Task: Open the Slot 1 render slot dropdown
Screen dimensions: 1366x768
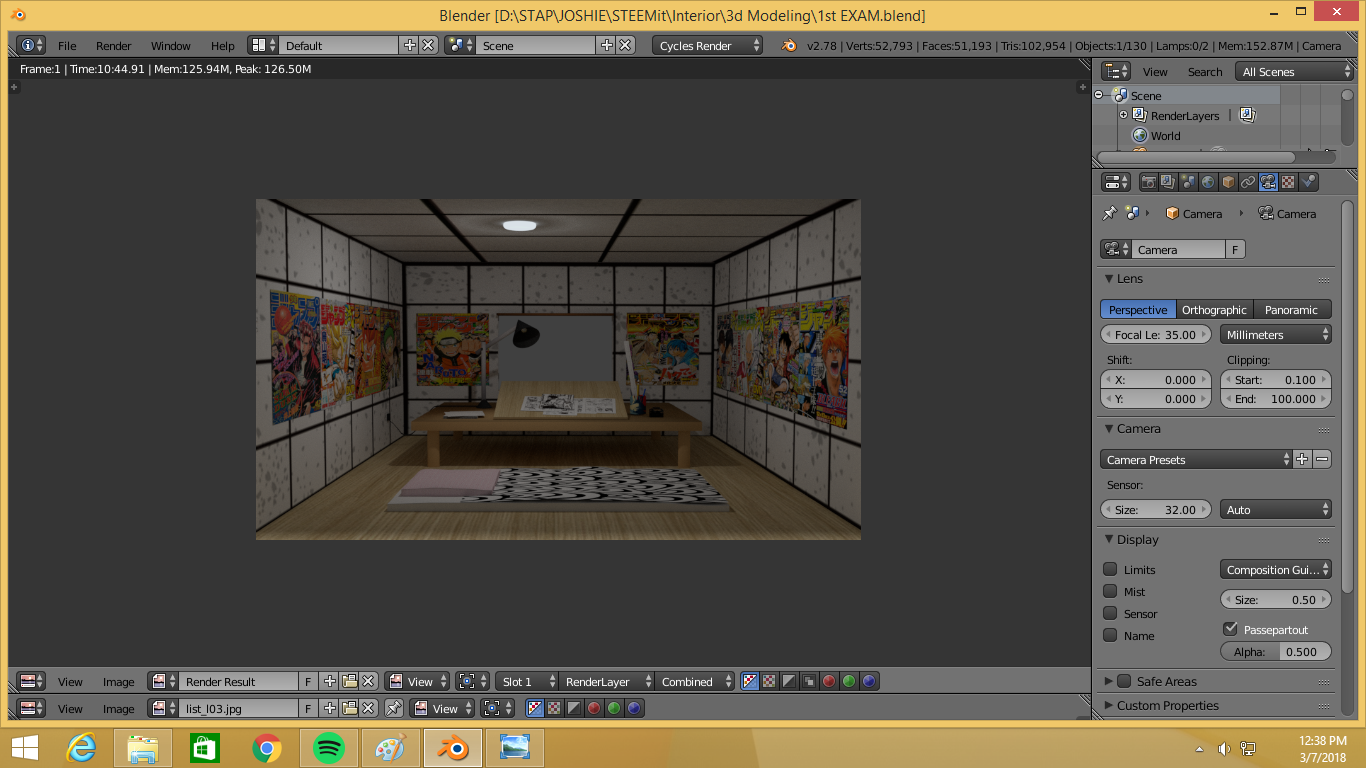Action: 526,681
